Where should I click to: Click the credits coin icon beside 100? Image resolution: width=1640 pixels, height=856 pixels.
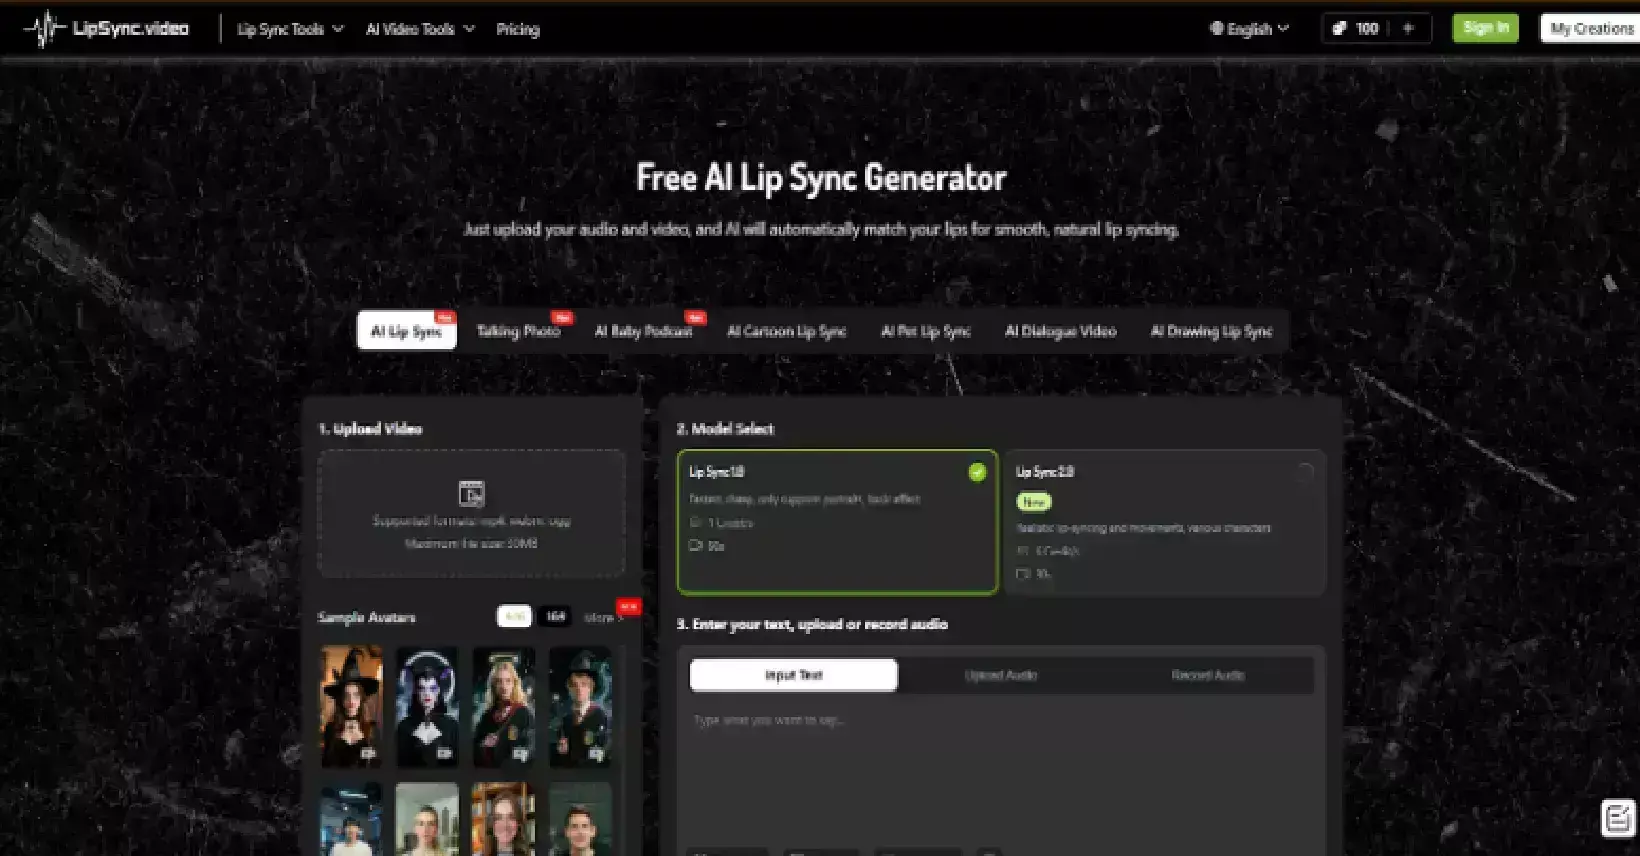[x=1340, y=28]
